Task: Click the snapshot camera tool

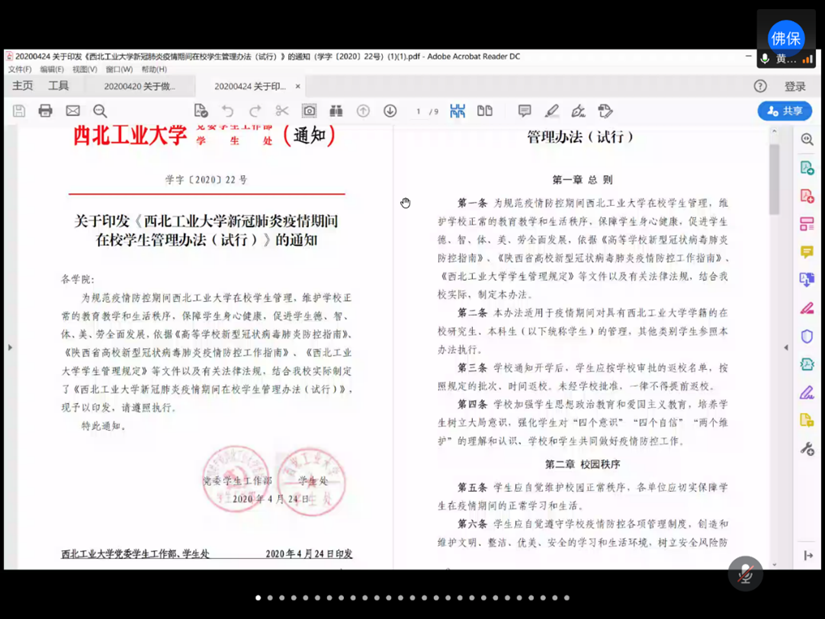Action: click(309, 111)
